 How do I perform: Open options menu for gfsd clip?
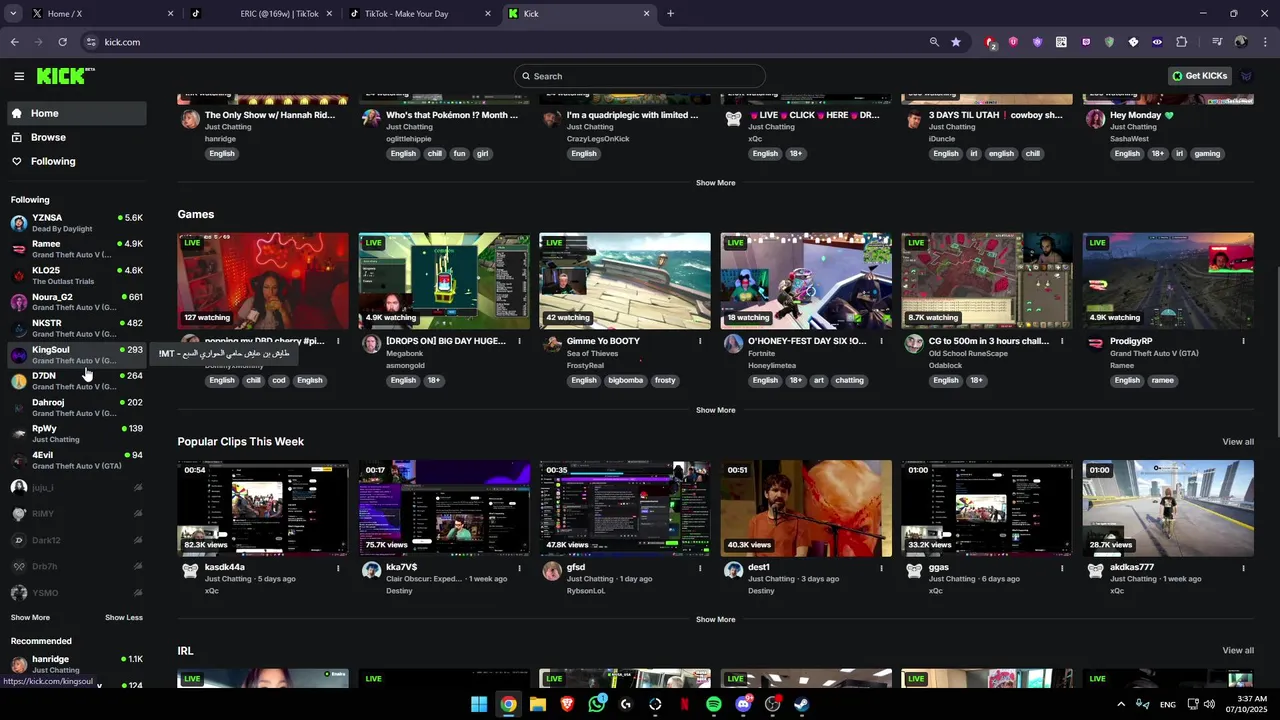(700, 568)
